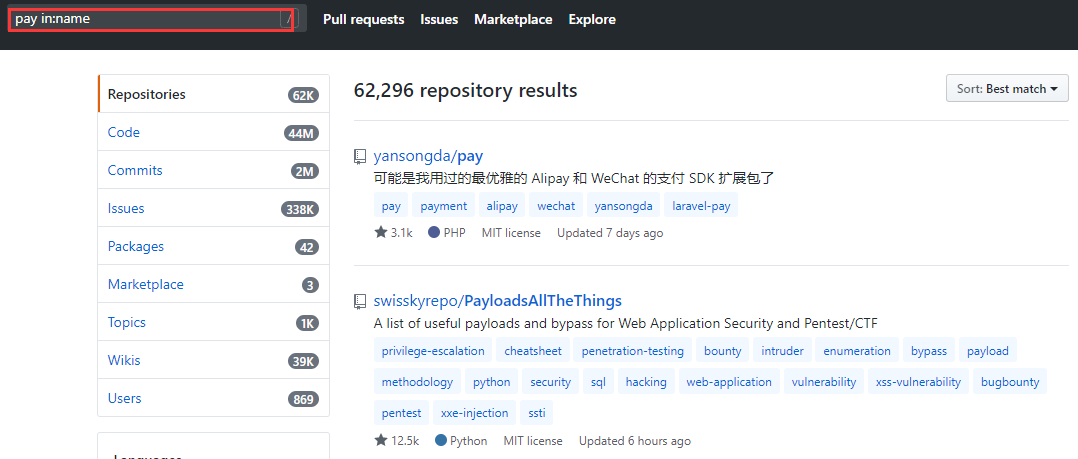Click 'Updated 6 hours ago' text
Image resolution: width=1078 pixels, height=459 pixels.
click(x=635, y=440)
